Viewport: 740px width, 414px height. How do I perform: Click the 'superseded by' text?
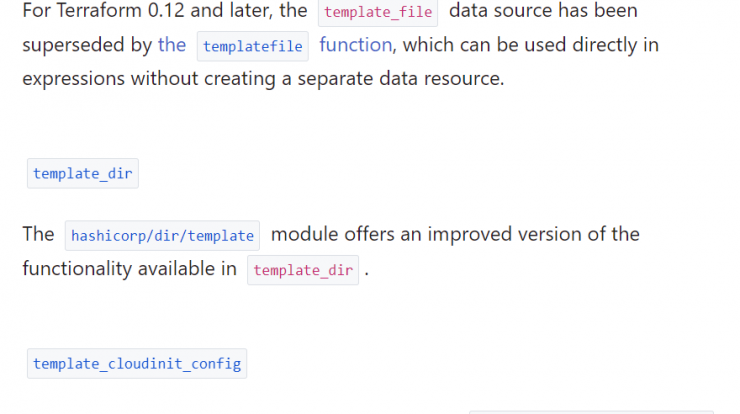87,45
